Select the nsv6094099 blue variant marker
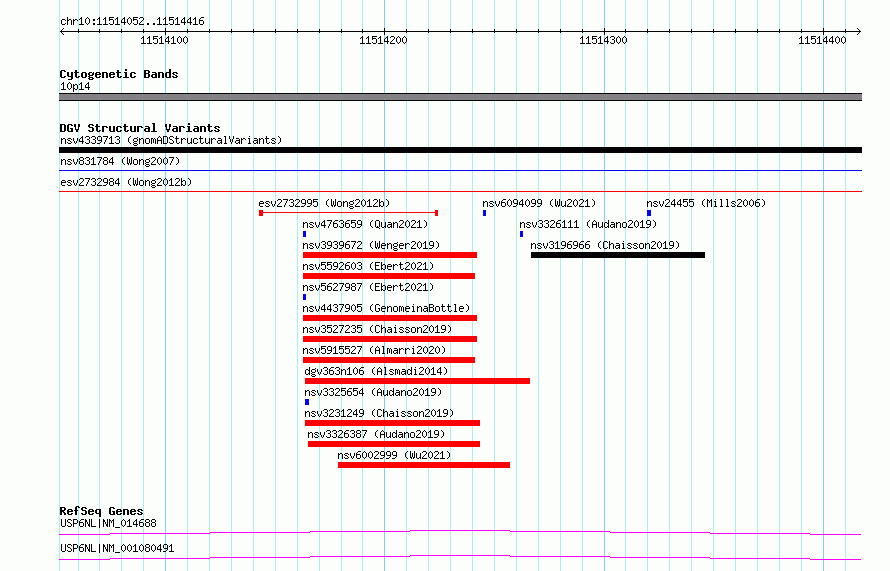Viewport: 890px width, 571px height. pos(484,213)
